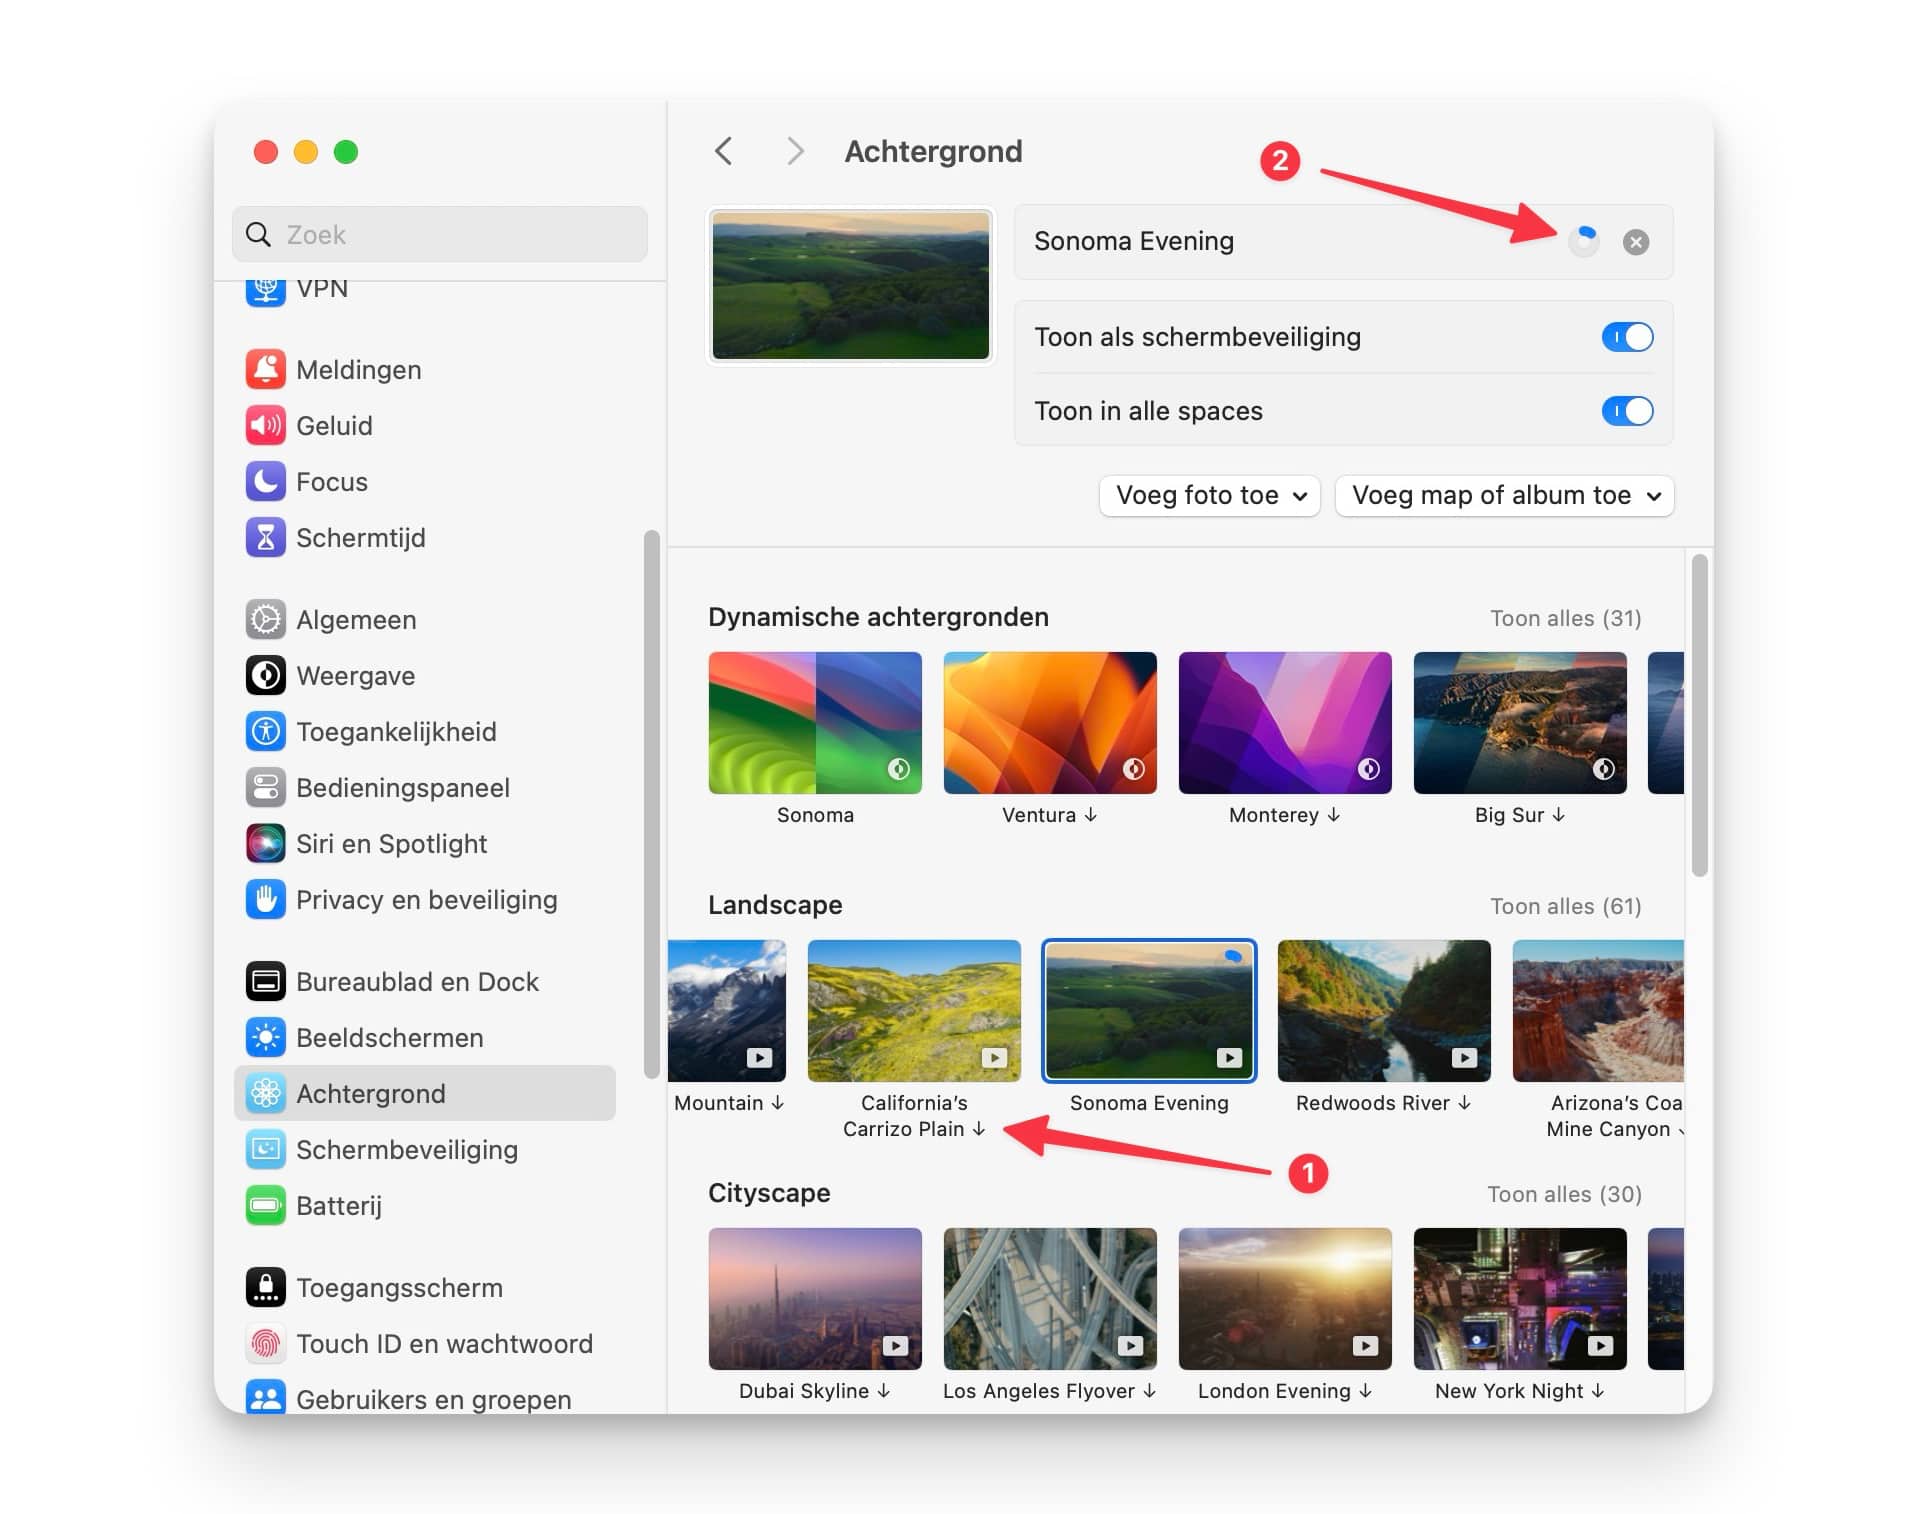Select the Achtergrond flower icon
Screen dimensions: 1928x1514
pyautogui.click(x=265, y=1094)
